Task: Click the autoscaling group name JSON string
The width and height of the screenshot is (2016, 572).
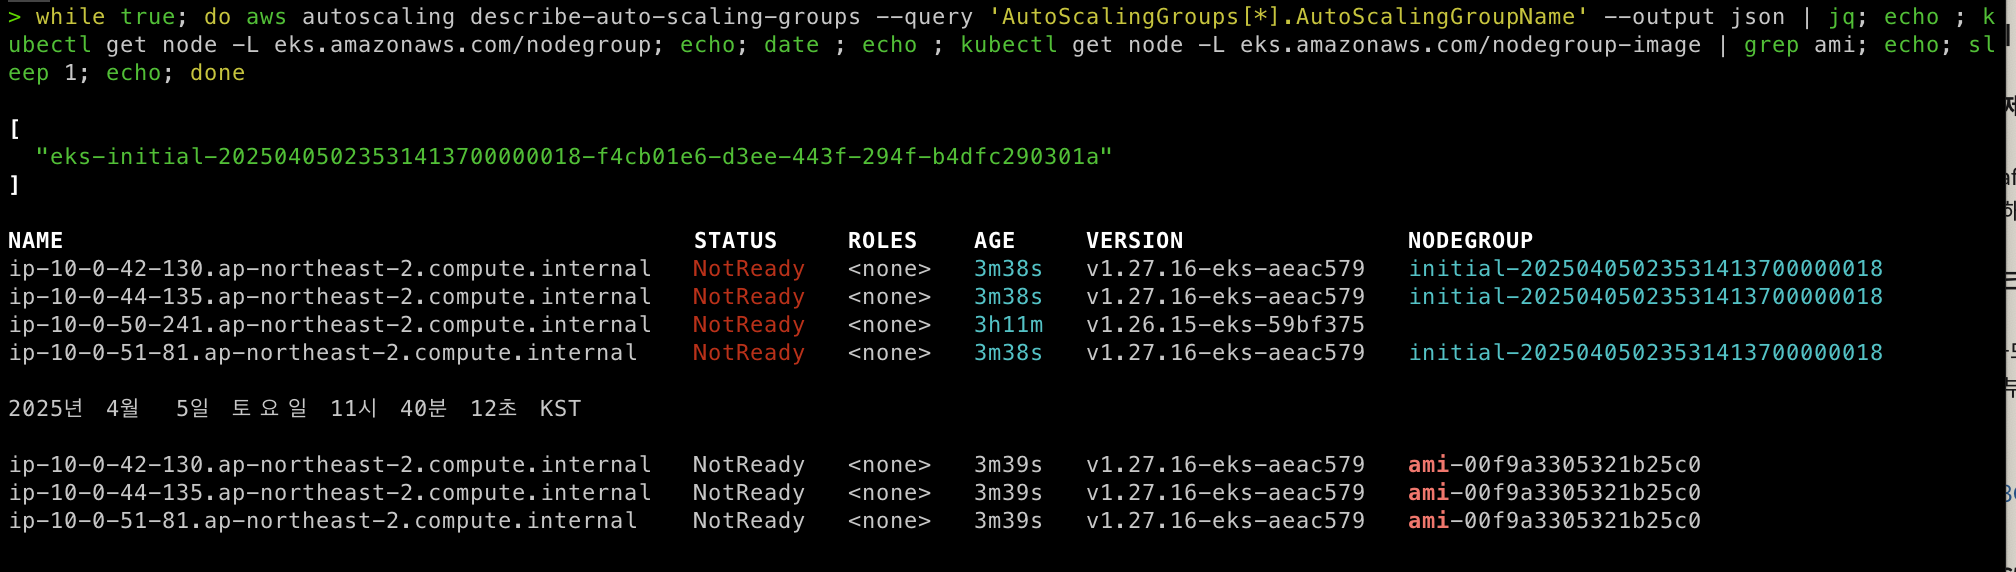Action: click(574, 157)
